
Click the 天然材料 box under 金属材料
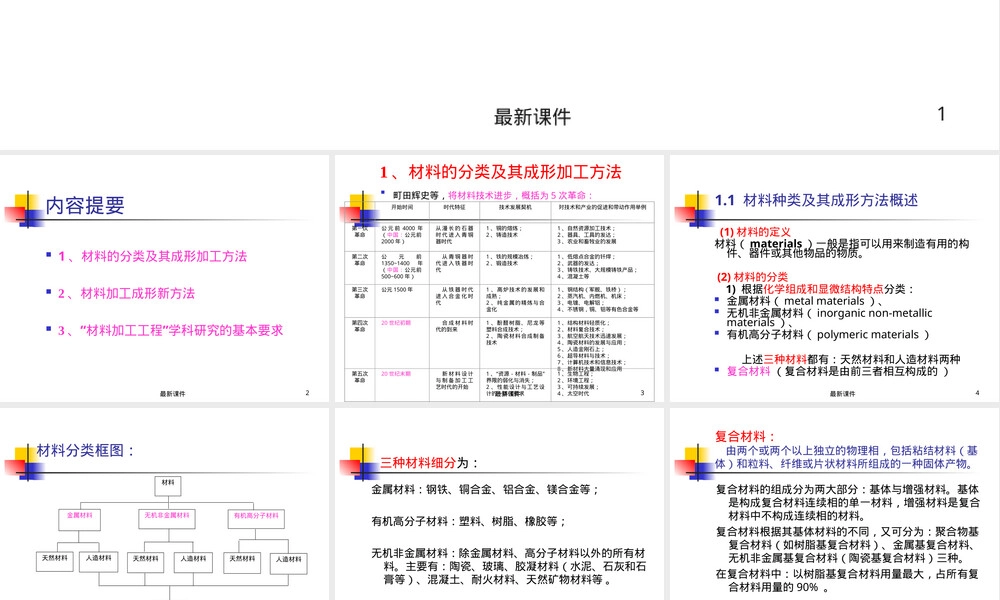point(55,561)
